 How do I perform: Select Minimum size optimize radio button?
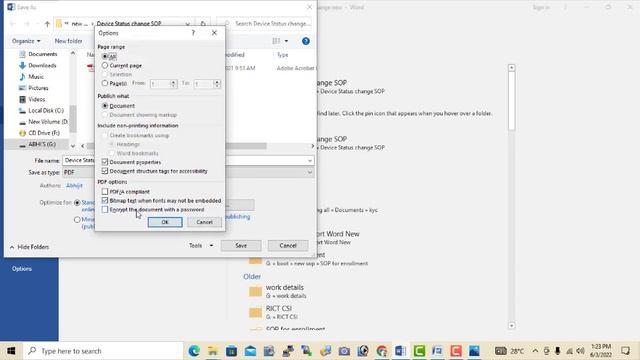coord(77,220)
